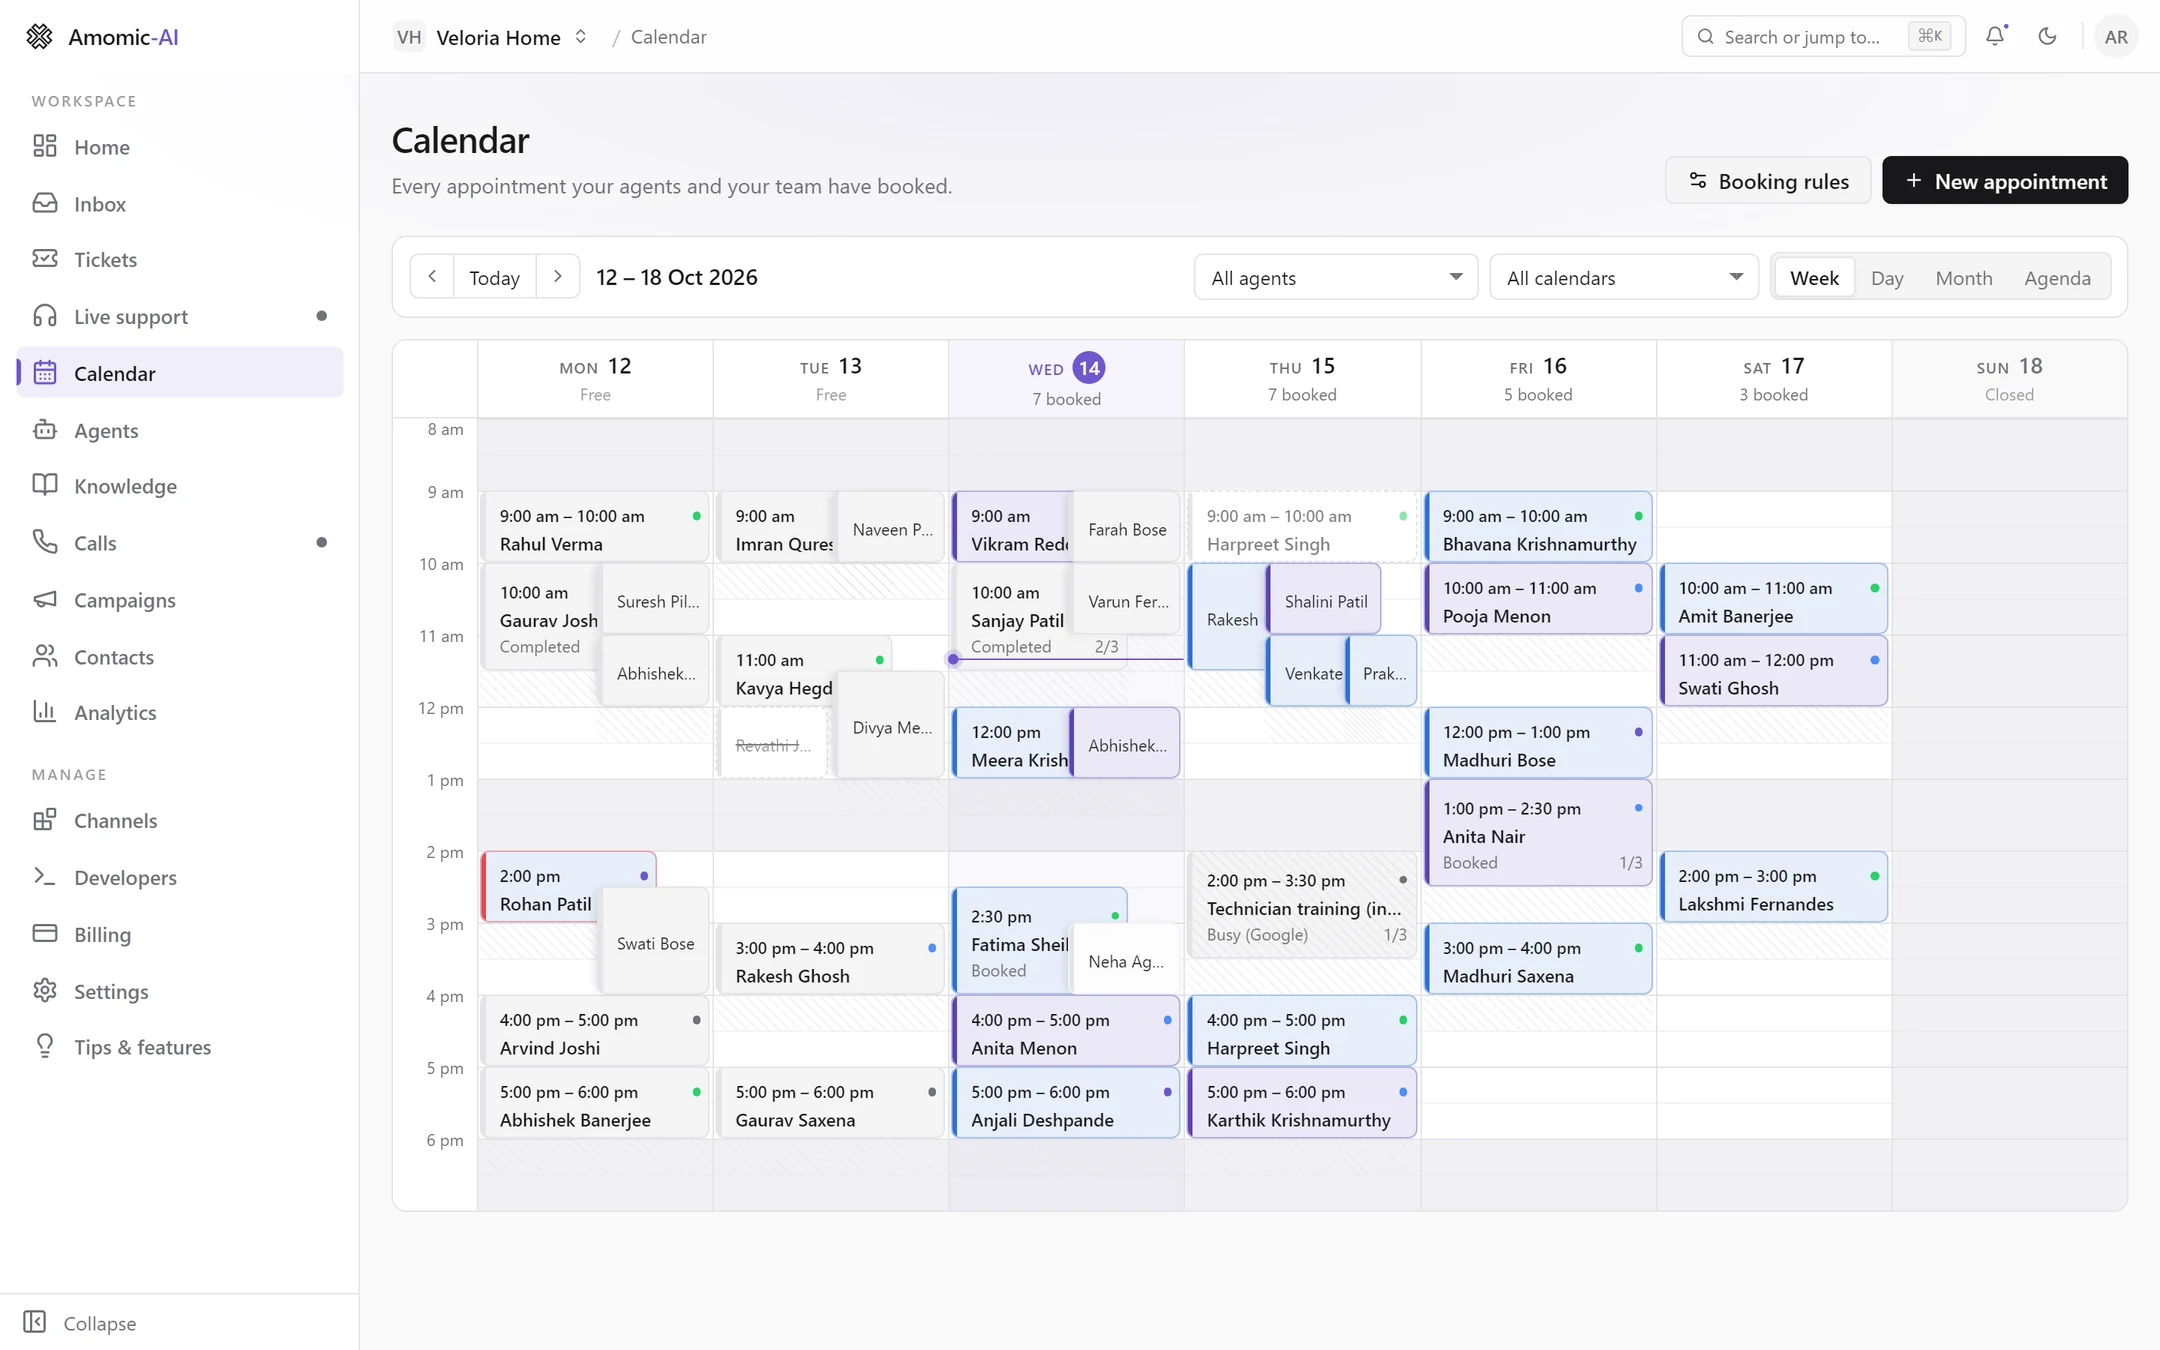Go to Tickets via its icon
This screenshot has height=1350, width=2160.
45,259
